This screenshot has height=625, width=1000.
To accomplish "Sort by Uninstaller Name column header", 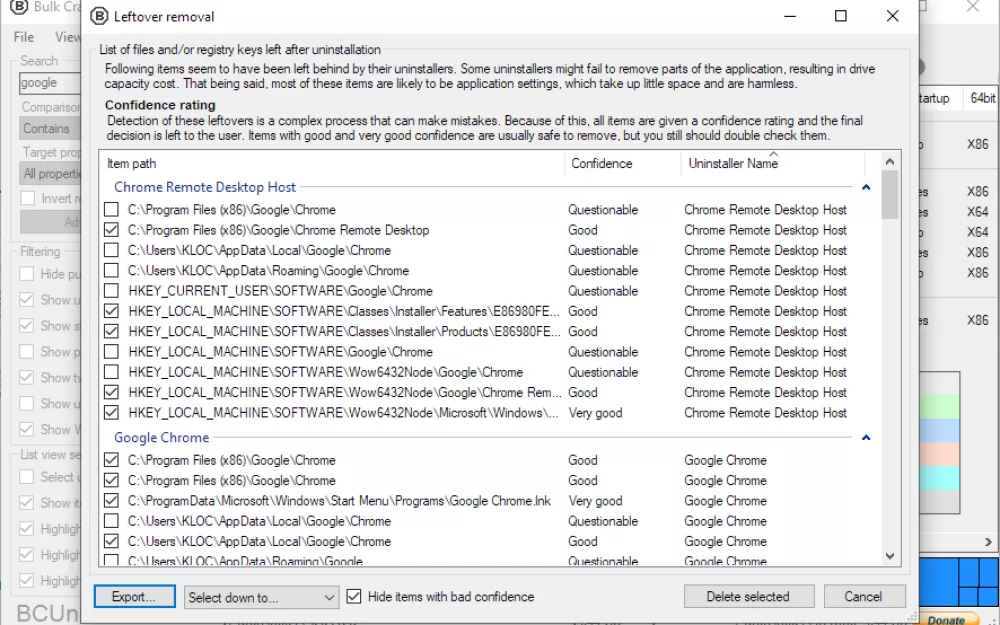I will (x=773, y=163).
